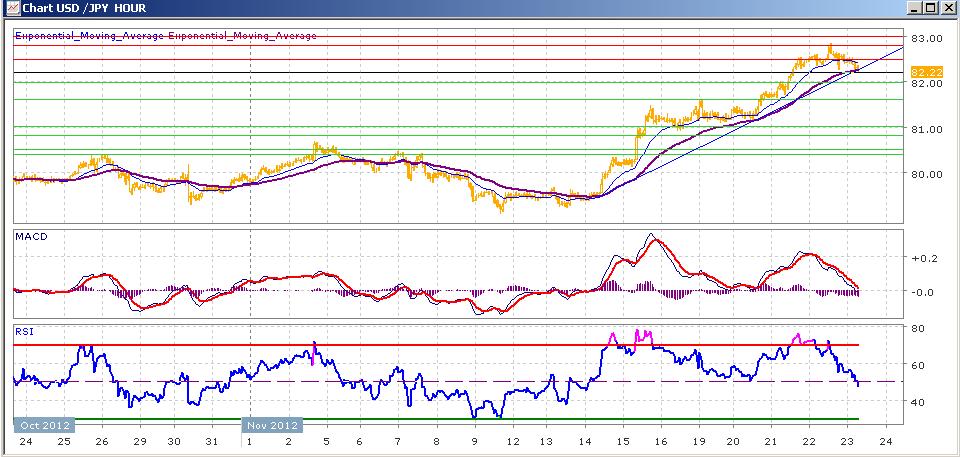
Task: Click the -0.0 MACD axis value
Action: (x=923, y=292)
